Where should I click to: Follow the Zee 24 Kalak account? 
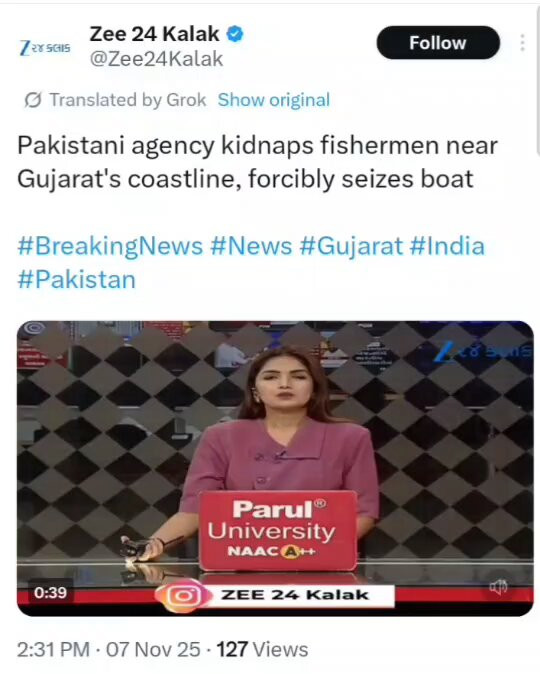(438, 43)
